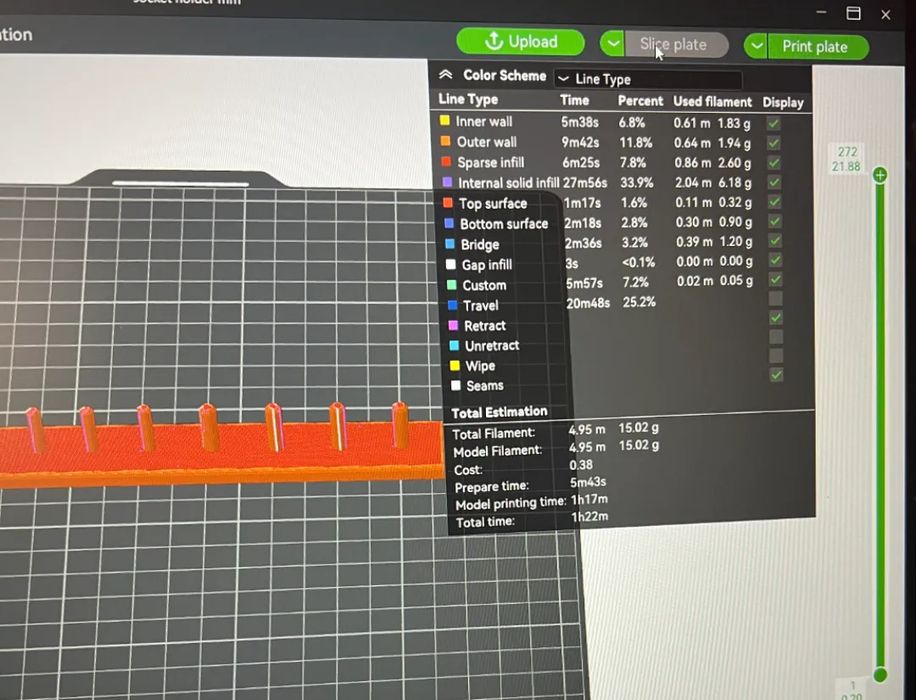Toggle Custom display checkbox
Screen dimensions: 916x700
tap(775, 279)
